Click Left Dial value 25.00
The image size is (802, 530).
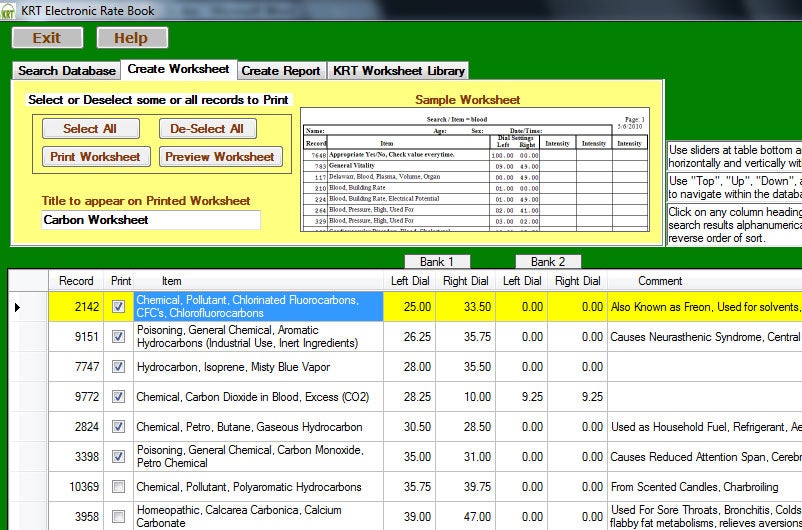410,306
